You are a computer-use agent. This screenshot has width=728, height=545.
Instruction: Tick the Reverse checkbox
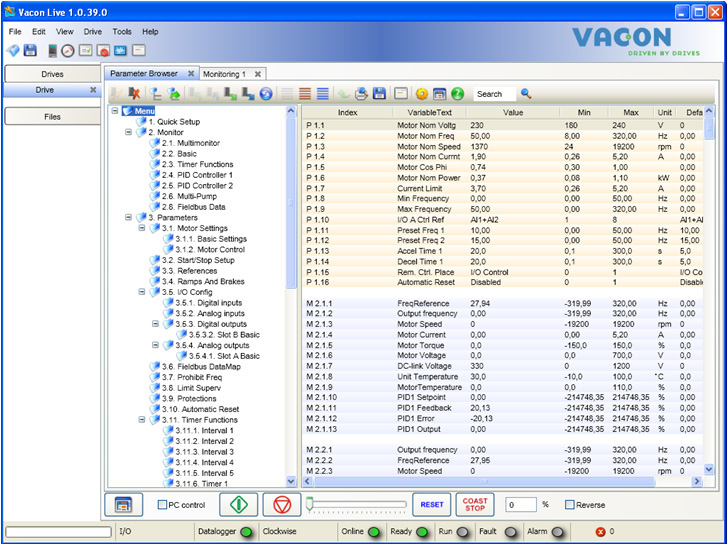pyautogui.click(x=569, y=505)
